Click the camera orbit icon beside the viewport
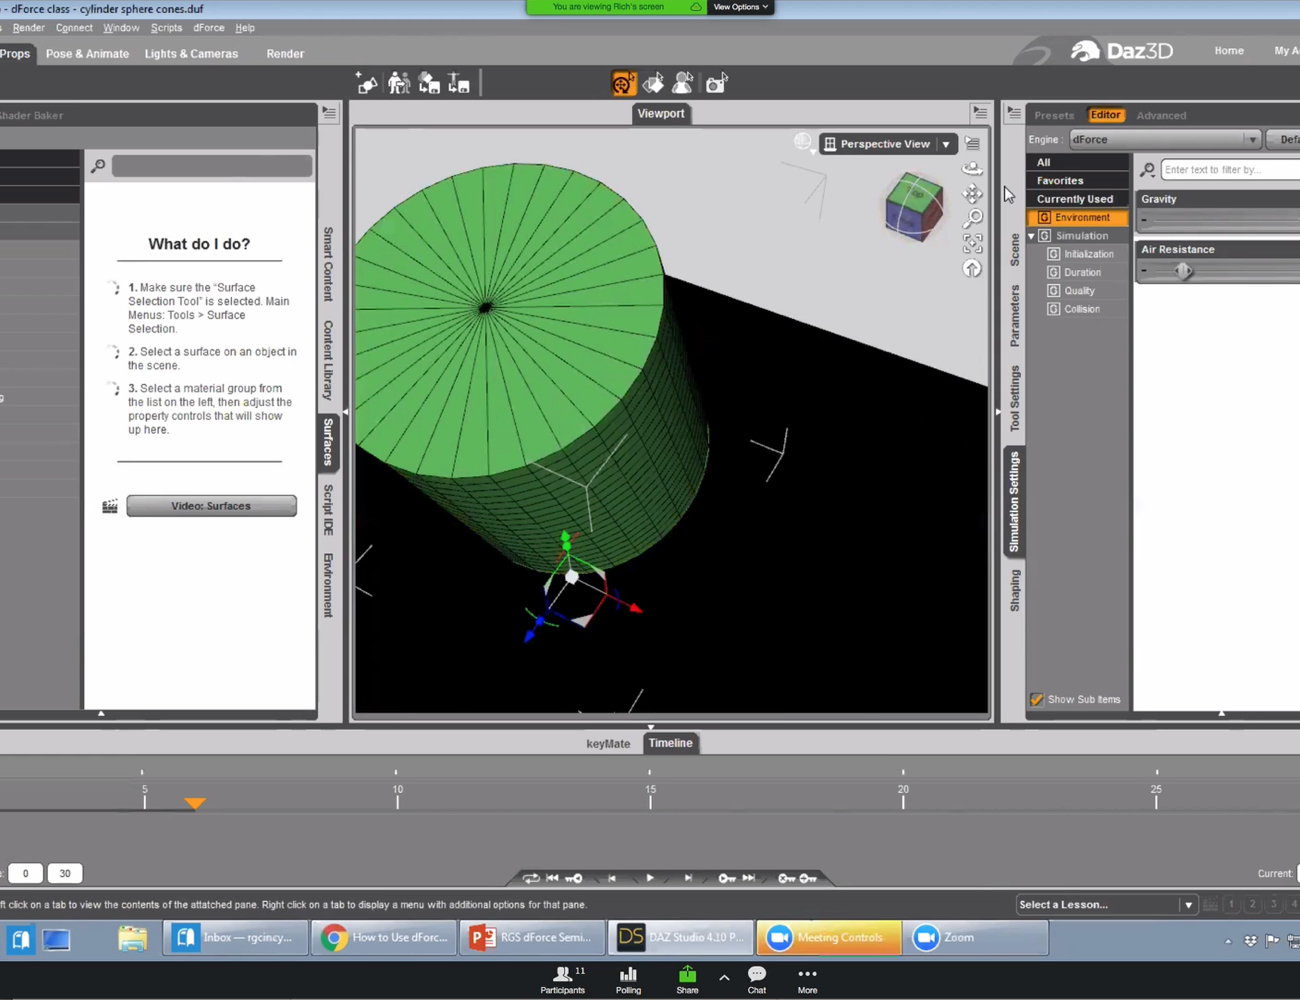 [x=972, y=168]
